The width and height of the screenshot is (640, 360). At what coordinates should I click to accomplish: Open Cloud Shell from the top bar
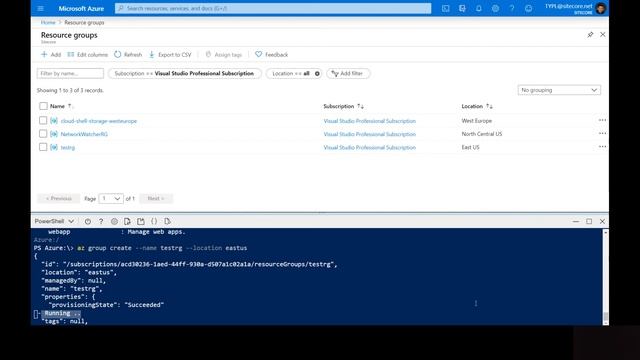(x=445, y=8)
